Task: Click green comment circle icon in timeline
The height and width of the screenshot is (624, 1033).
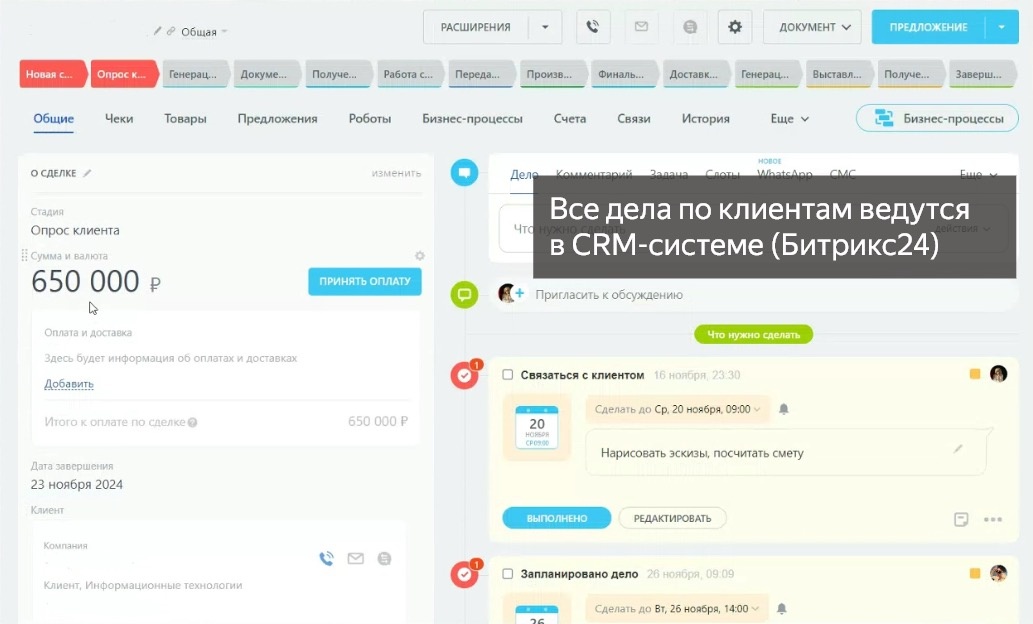Action: [464, 294]
